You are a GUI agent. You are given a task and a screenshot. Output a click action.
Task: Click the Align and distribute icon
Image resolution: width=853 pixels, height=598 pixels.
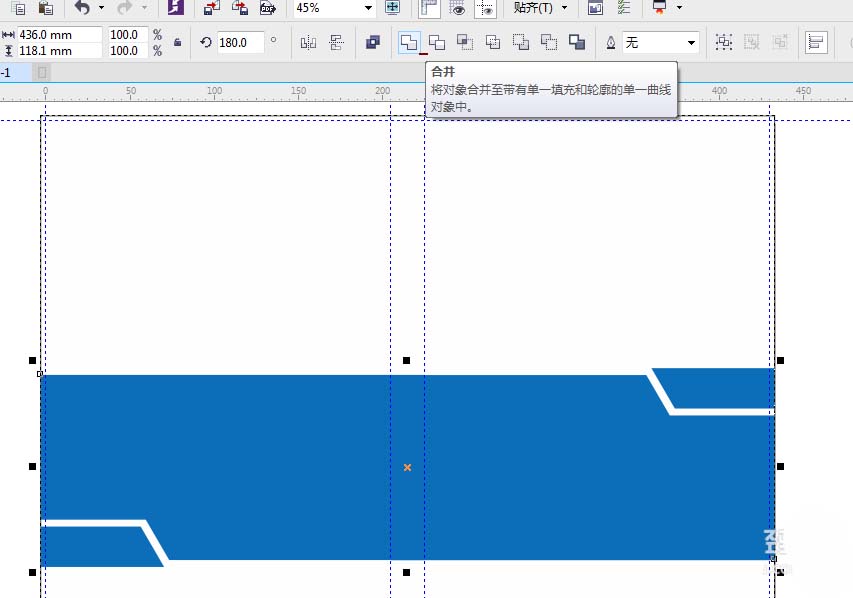[816, 42]
